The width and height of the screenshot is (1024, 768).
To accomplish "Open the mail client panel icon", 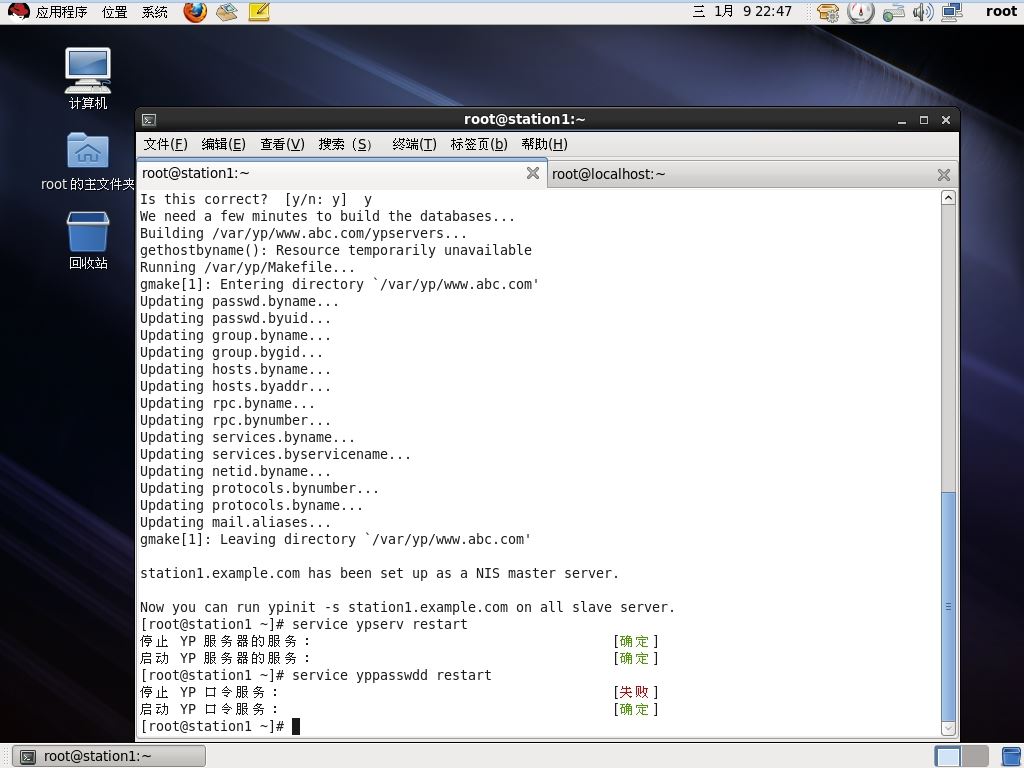I will click(227, 12).
